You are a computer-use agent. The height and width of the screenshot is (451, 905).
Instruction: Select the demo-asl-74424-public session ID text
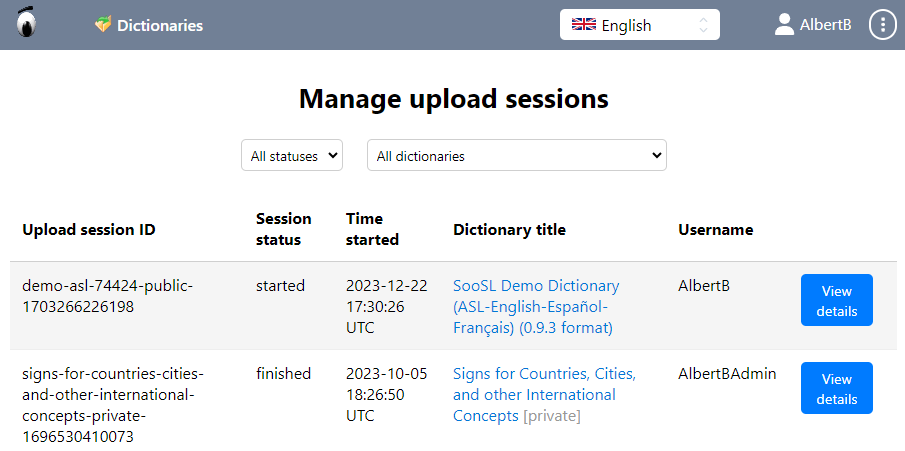(107, 296)
